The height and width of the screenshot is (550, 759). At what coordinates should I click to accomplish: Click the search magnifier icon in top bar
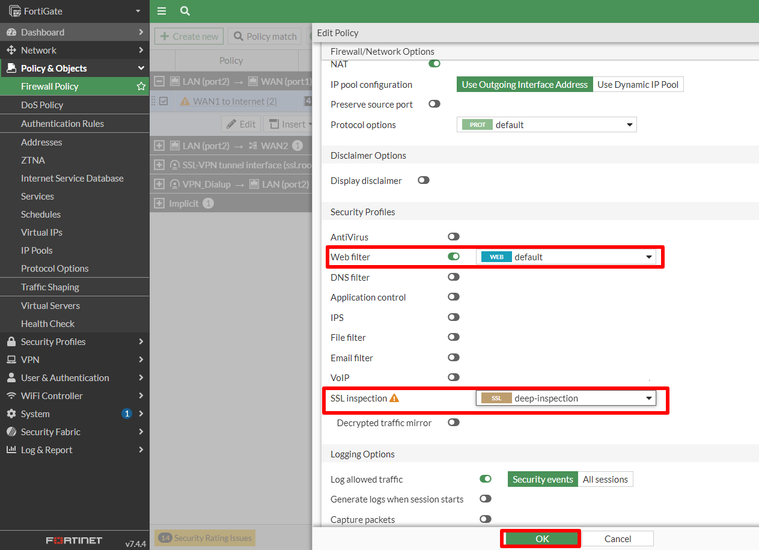tap(185, 11)
